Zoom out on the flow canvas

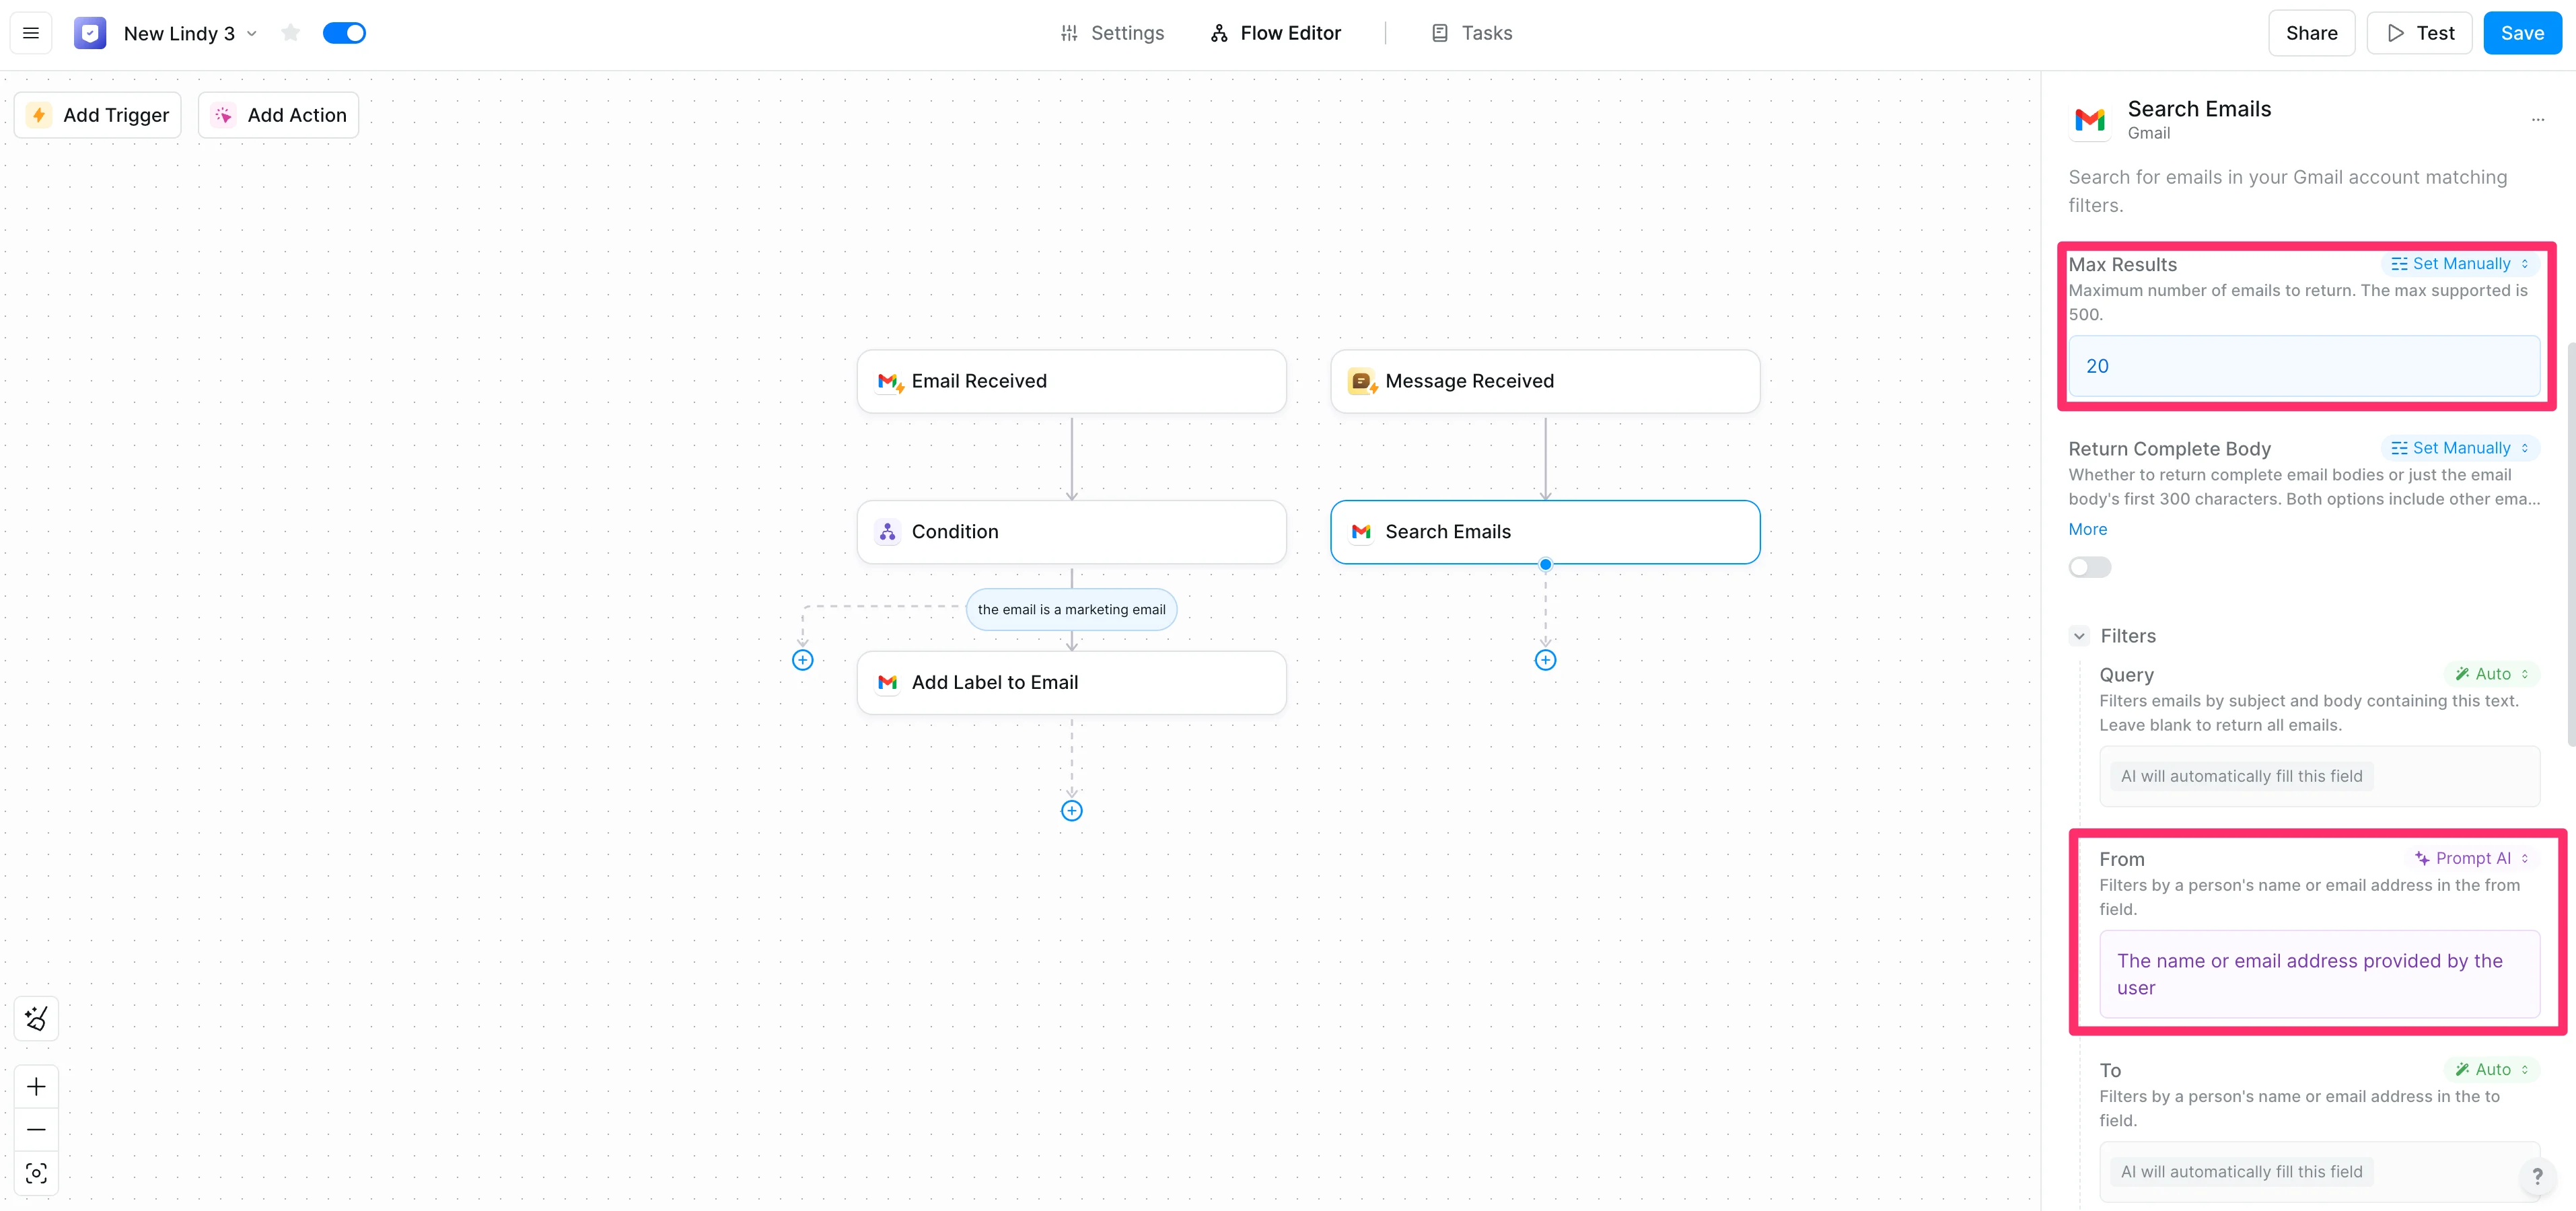pos(36,1129)
